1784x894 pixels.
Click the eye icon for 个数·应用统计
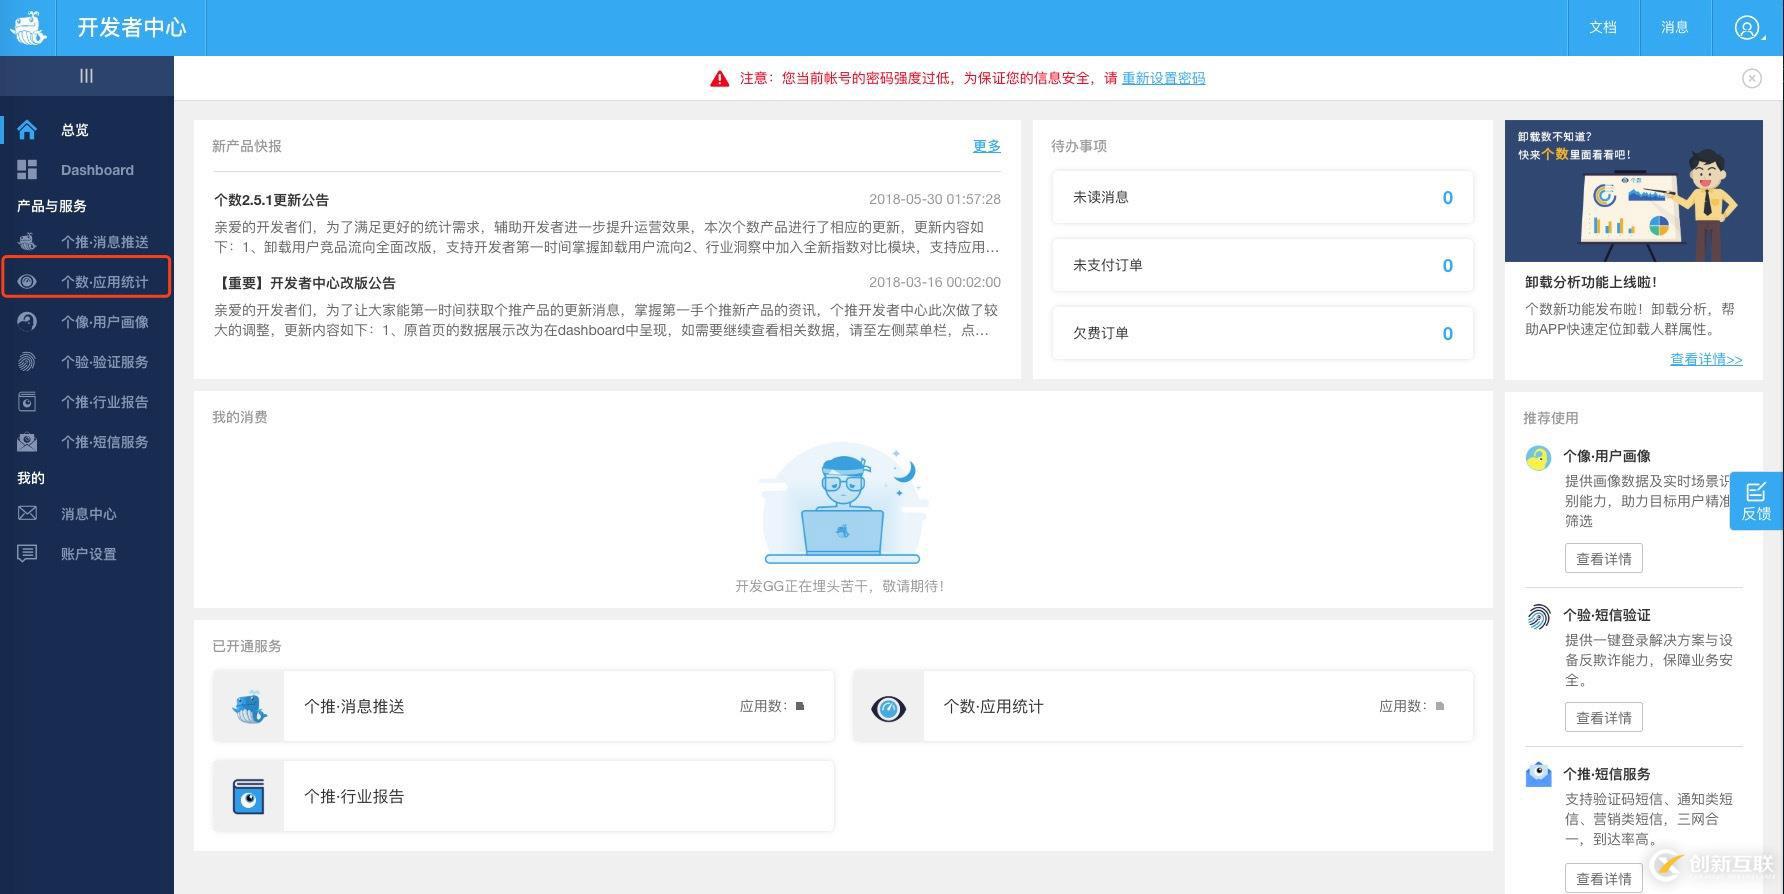[27, 282]
